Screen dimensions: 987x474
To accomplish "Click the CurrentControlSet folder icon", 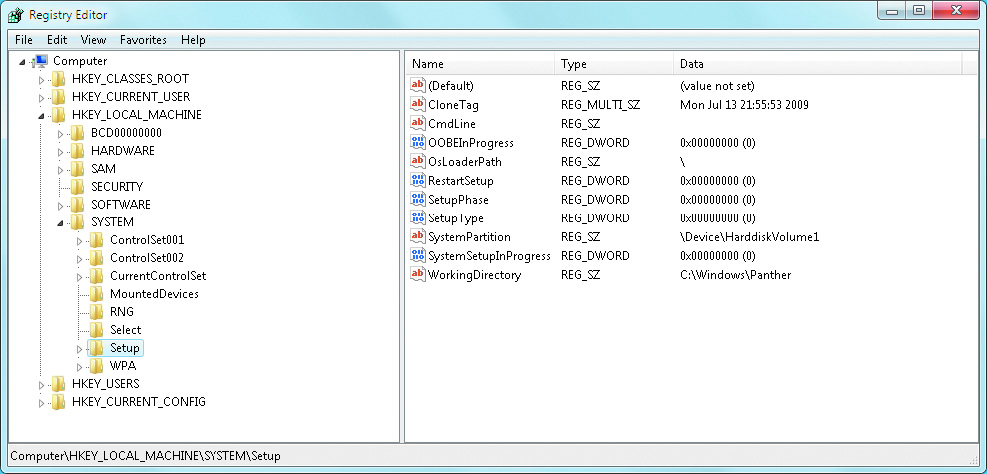I will coord(96,276).
